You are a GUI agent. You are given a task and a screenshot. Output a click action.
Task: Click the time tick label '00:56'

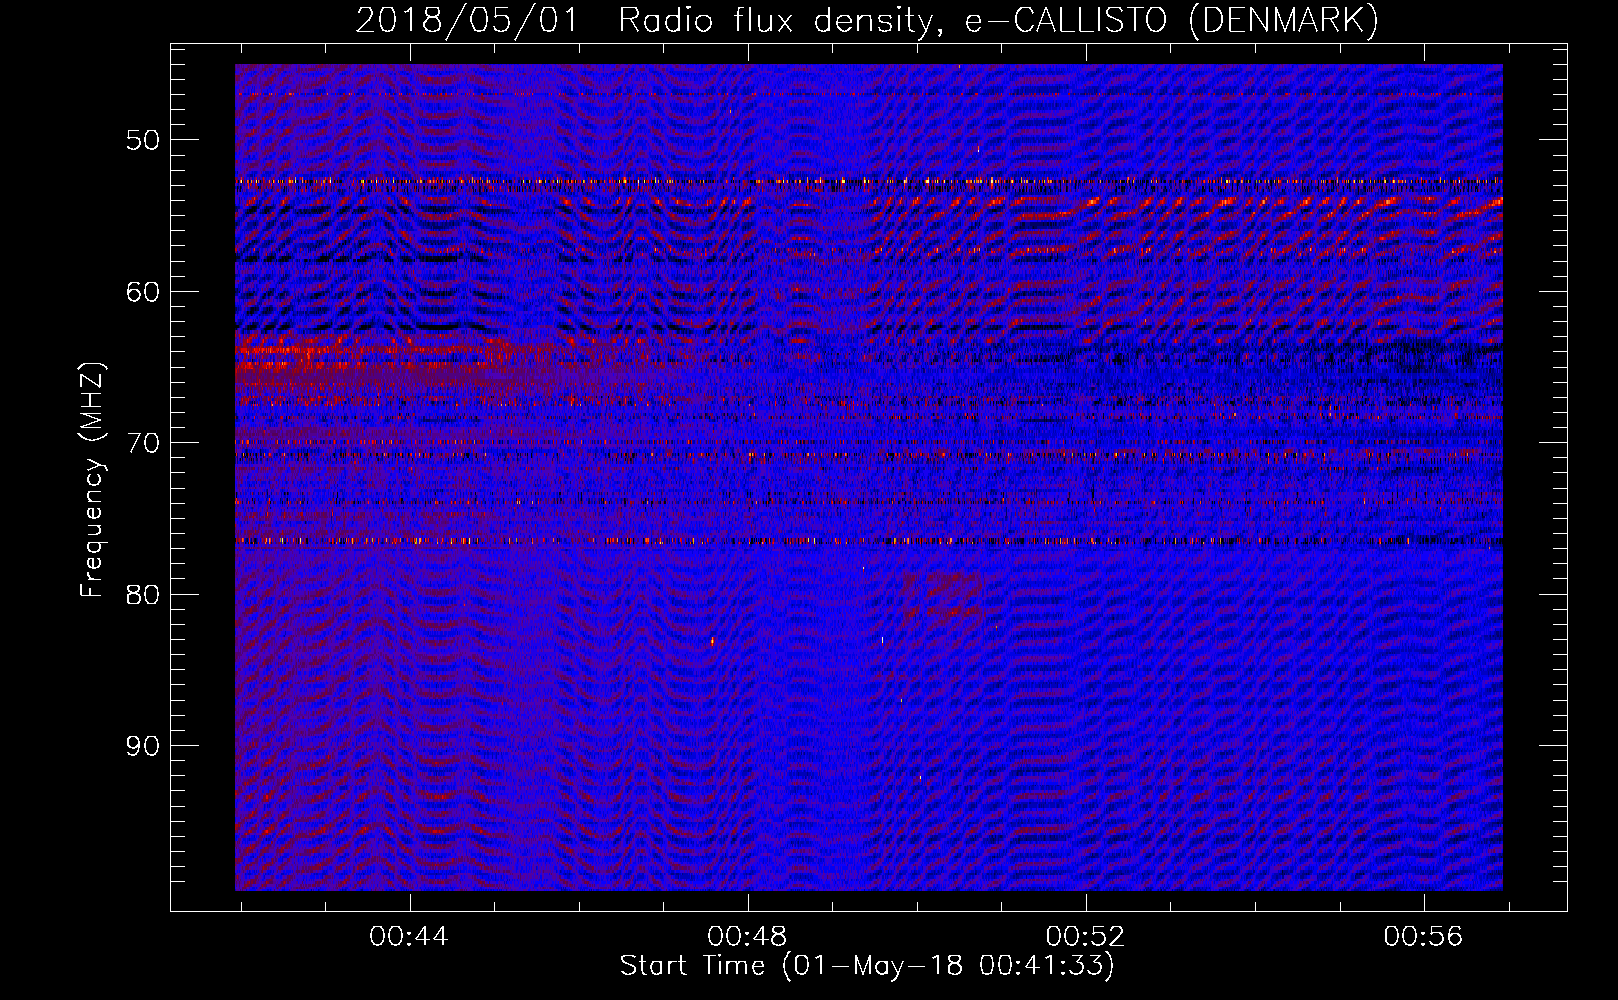[1423, 937]
